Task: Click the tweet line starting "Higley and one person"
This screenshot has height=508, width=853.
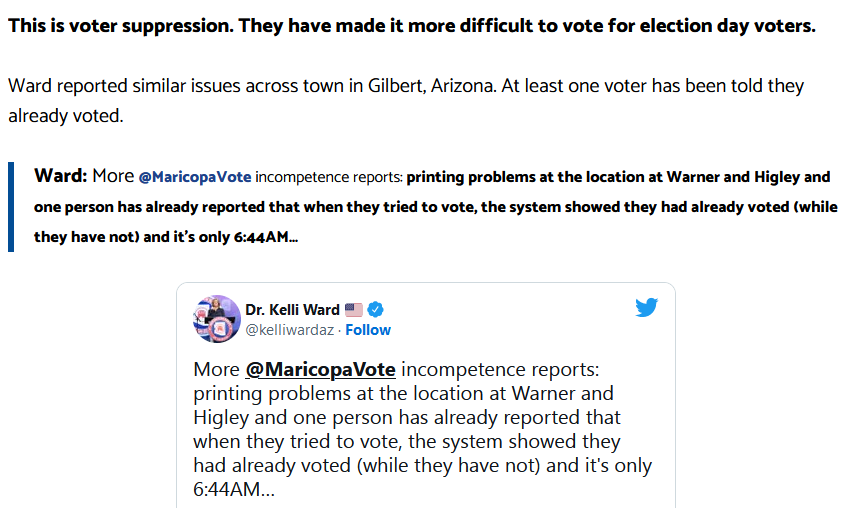Action: [407, 417]
